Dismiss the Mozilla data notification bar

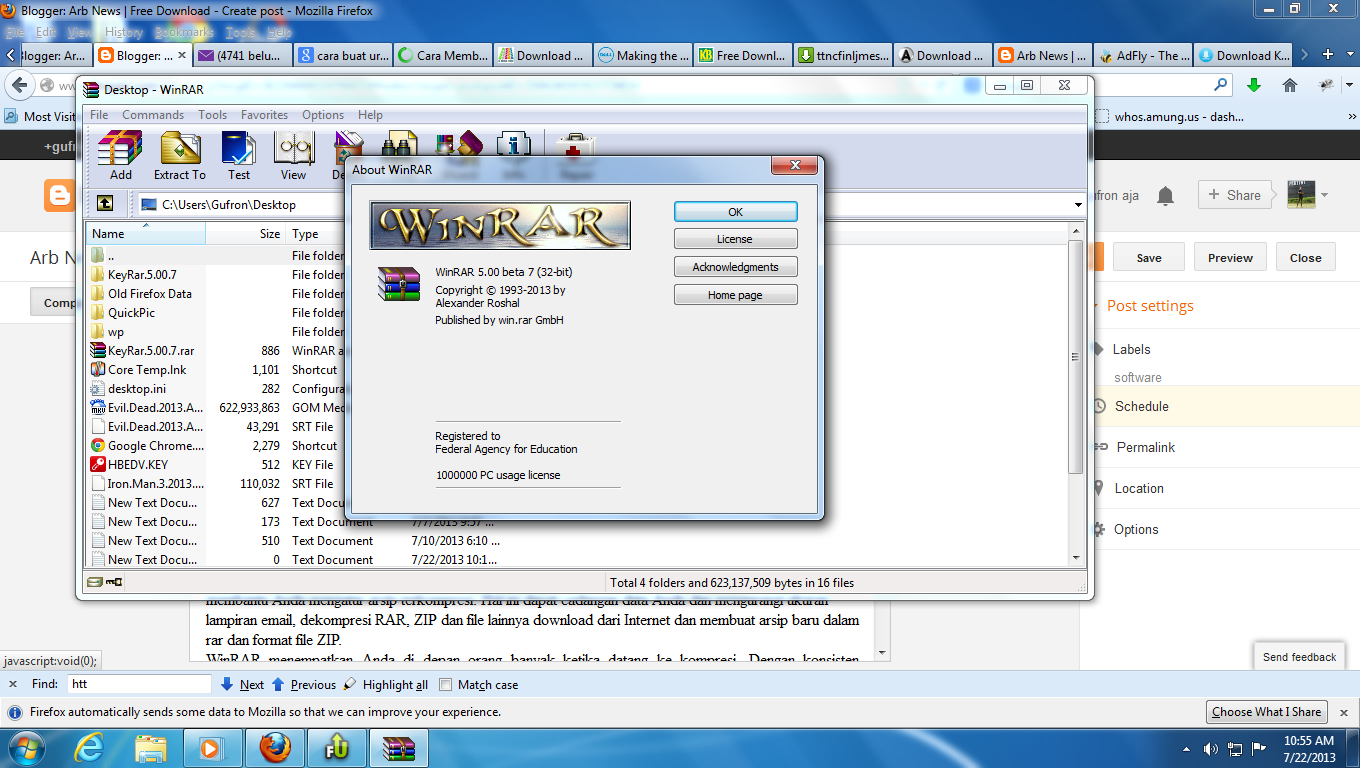1342,713
